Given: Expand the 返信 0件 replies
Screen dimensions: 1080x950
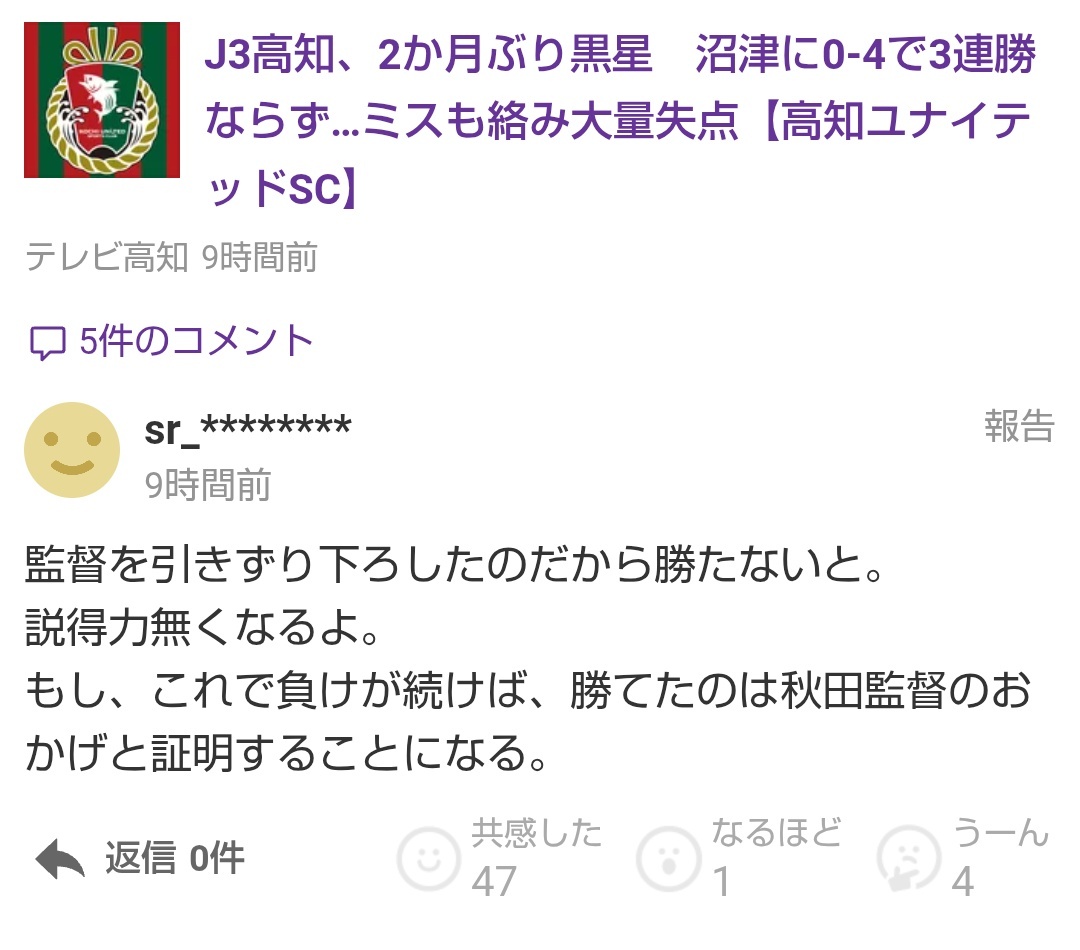Looking at the screenshot, I should click(175, 858).
